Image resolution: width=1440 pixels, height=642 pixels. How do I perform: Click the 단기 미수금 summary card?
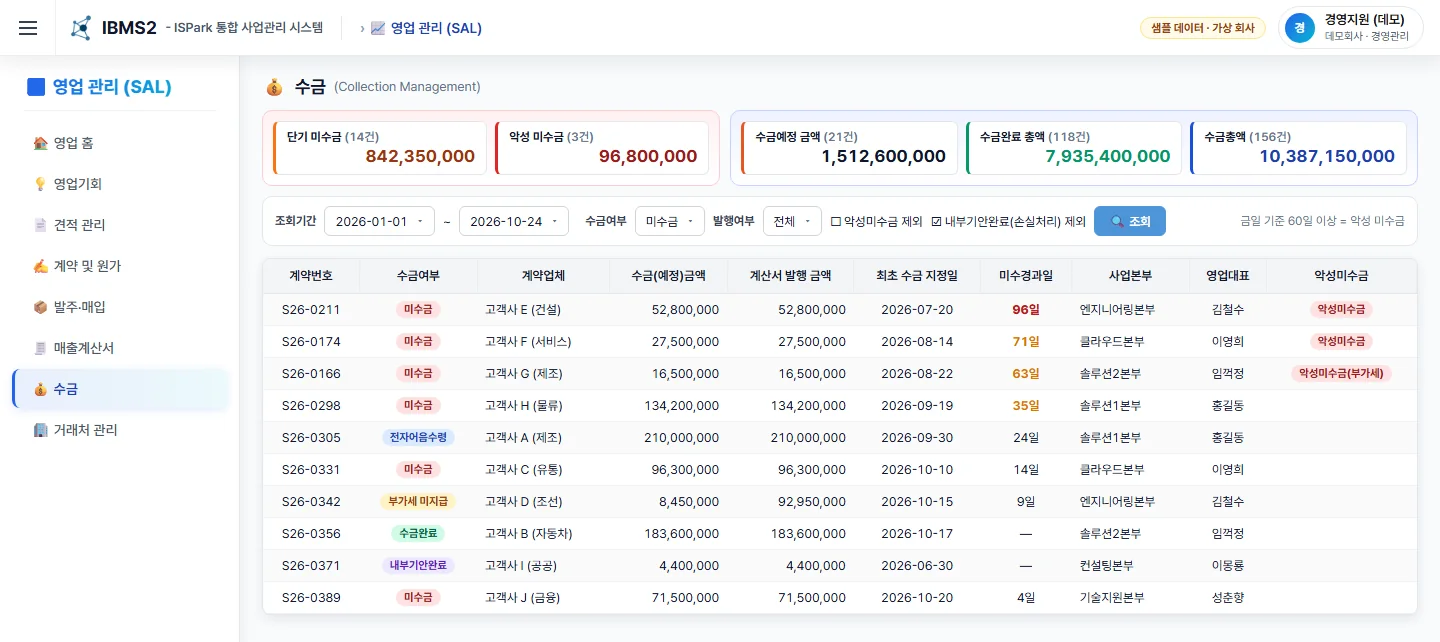[380, 148]
